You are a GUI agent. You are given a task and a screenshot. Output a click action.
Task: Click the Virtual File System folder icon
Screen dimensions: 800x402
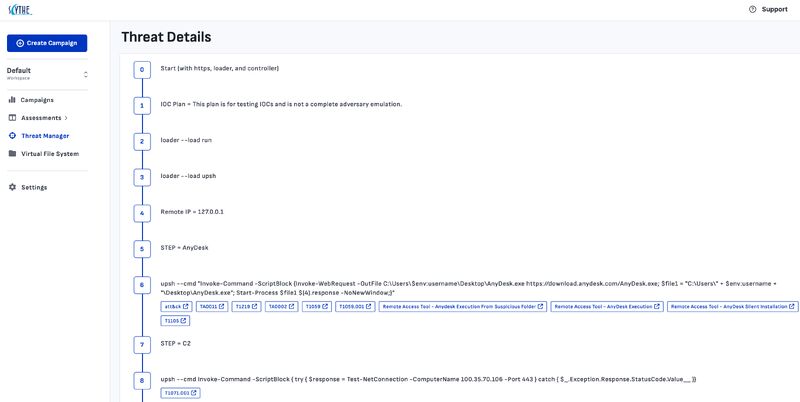[12, 154]
